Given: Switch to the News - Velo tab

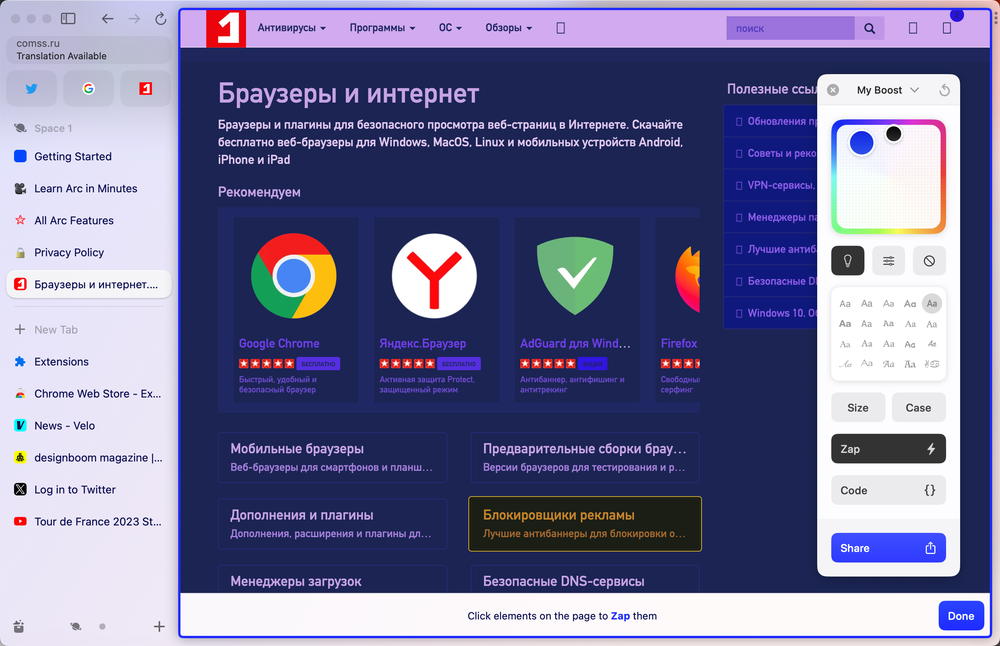Looking at the screenshot, I should pos(89,425).
